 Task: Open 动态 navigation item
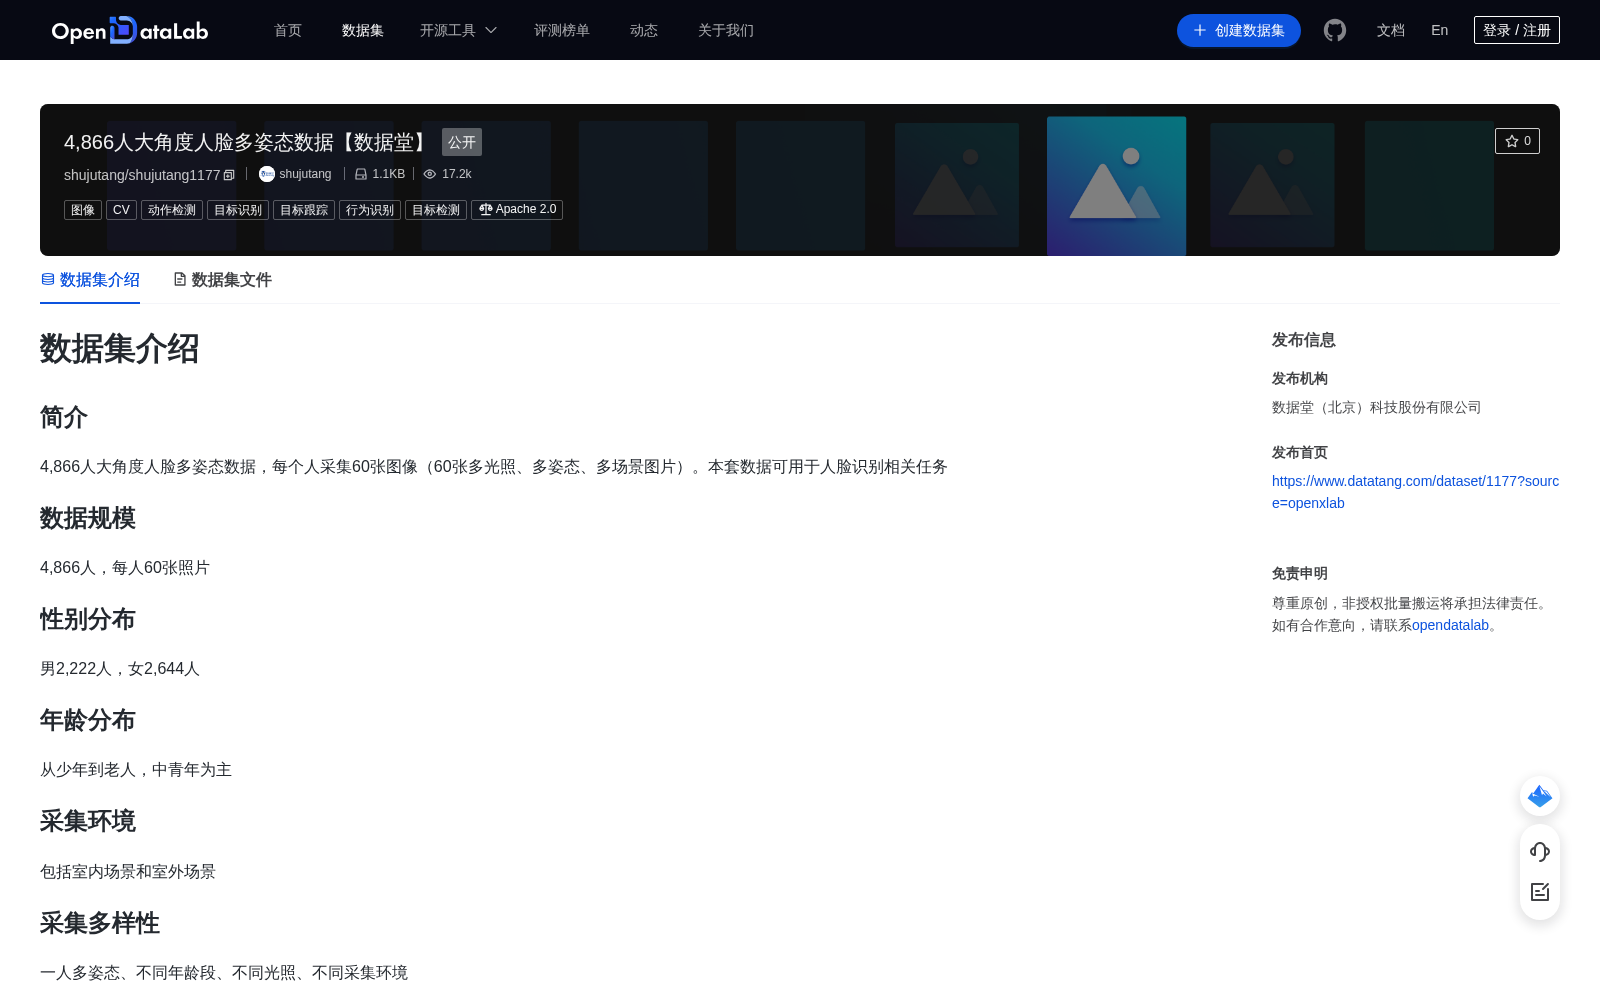pyautogui.click(x=644, y=30)
